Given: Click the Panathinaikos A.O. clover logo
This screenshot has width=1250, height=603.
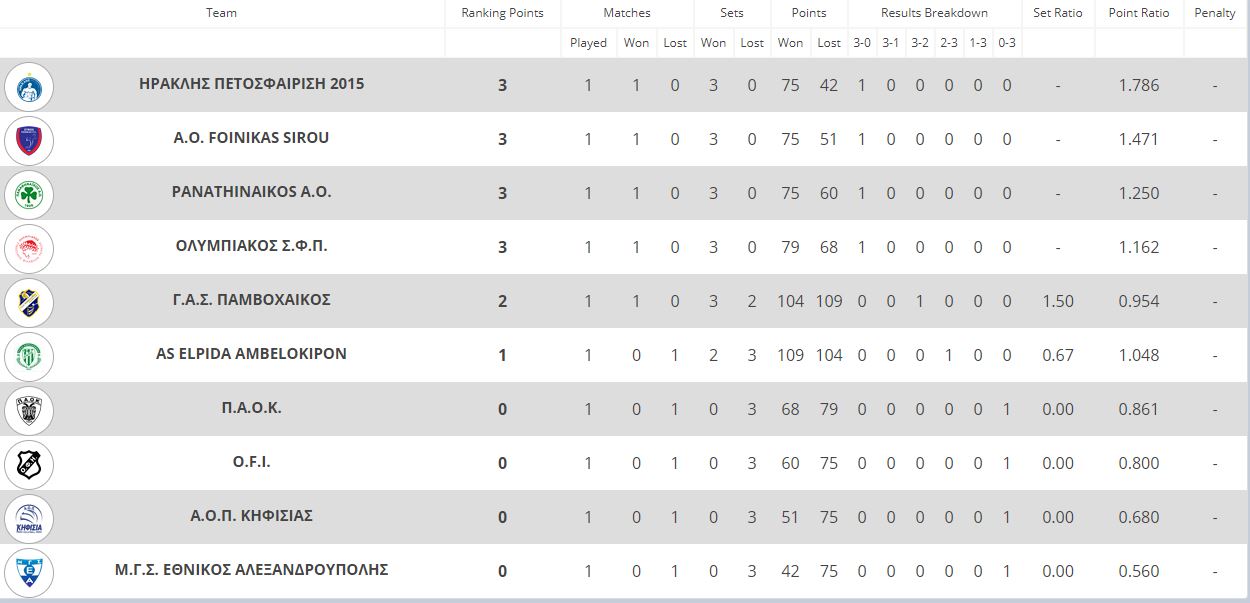Looking at the screenshot, I should [29, 194].
